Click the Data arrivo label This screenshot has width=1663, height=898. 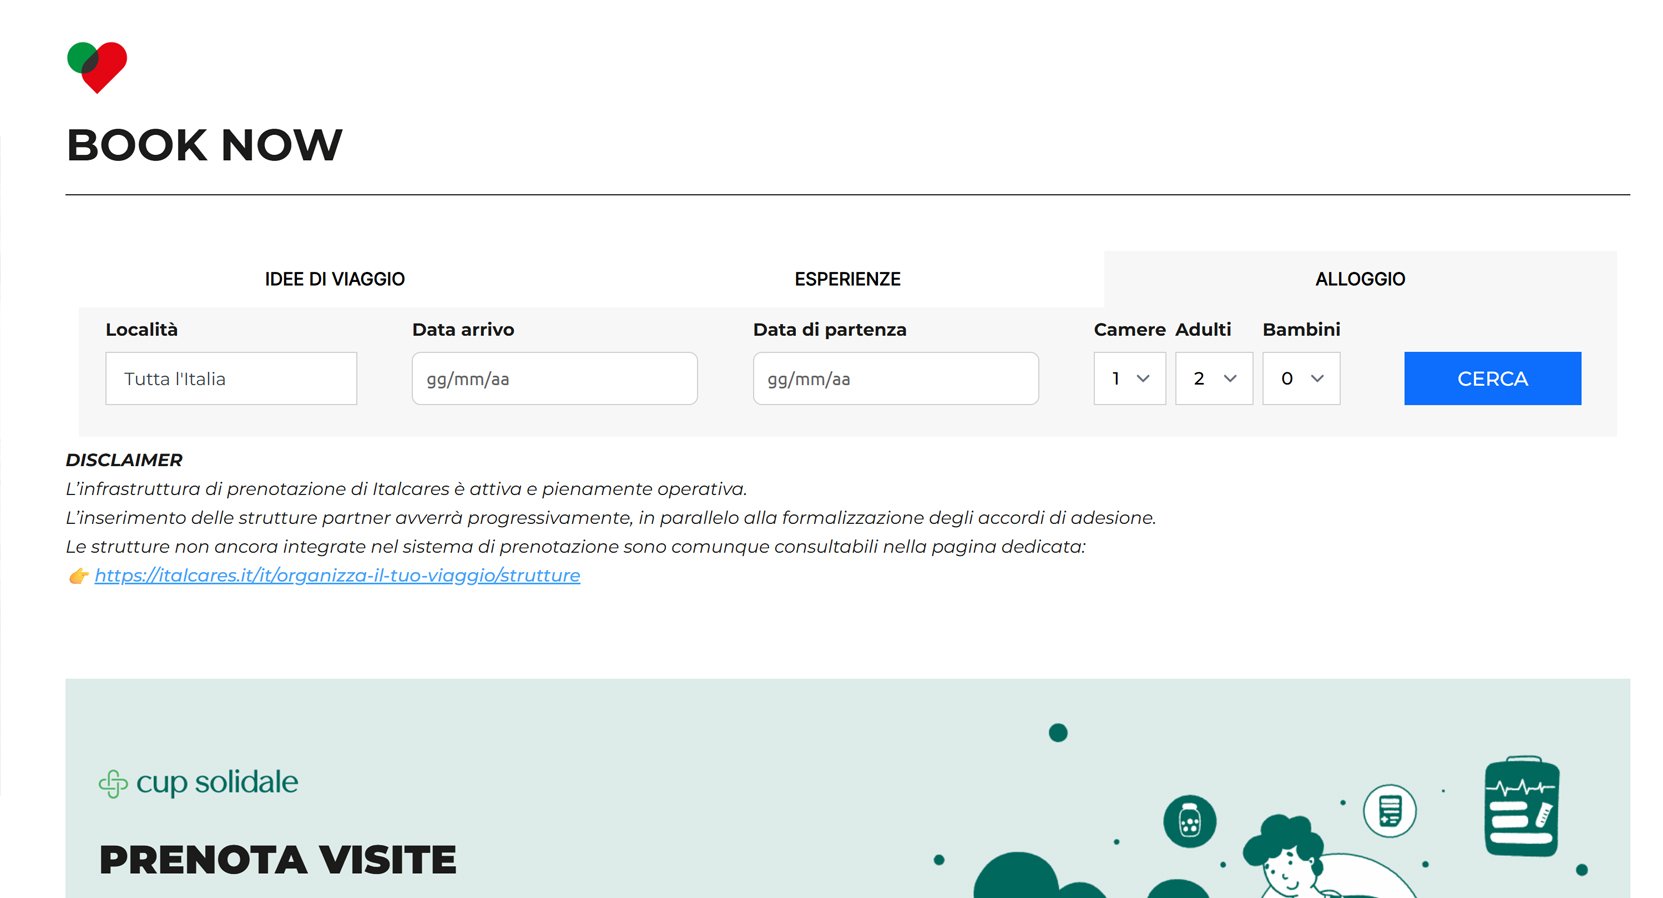click(x=463, y=329)
